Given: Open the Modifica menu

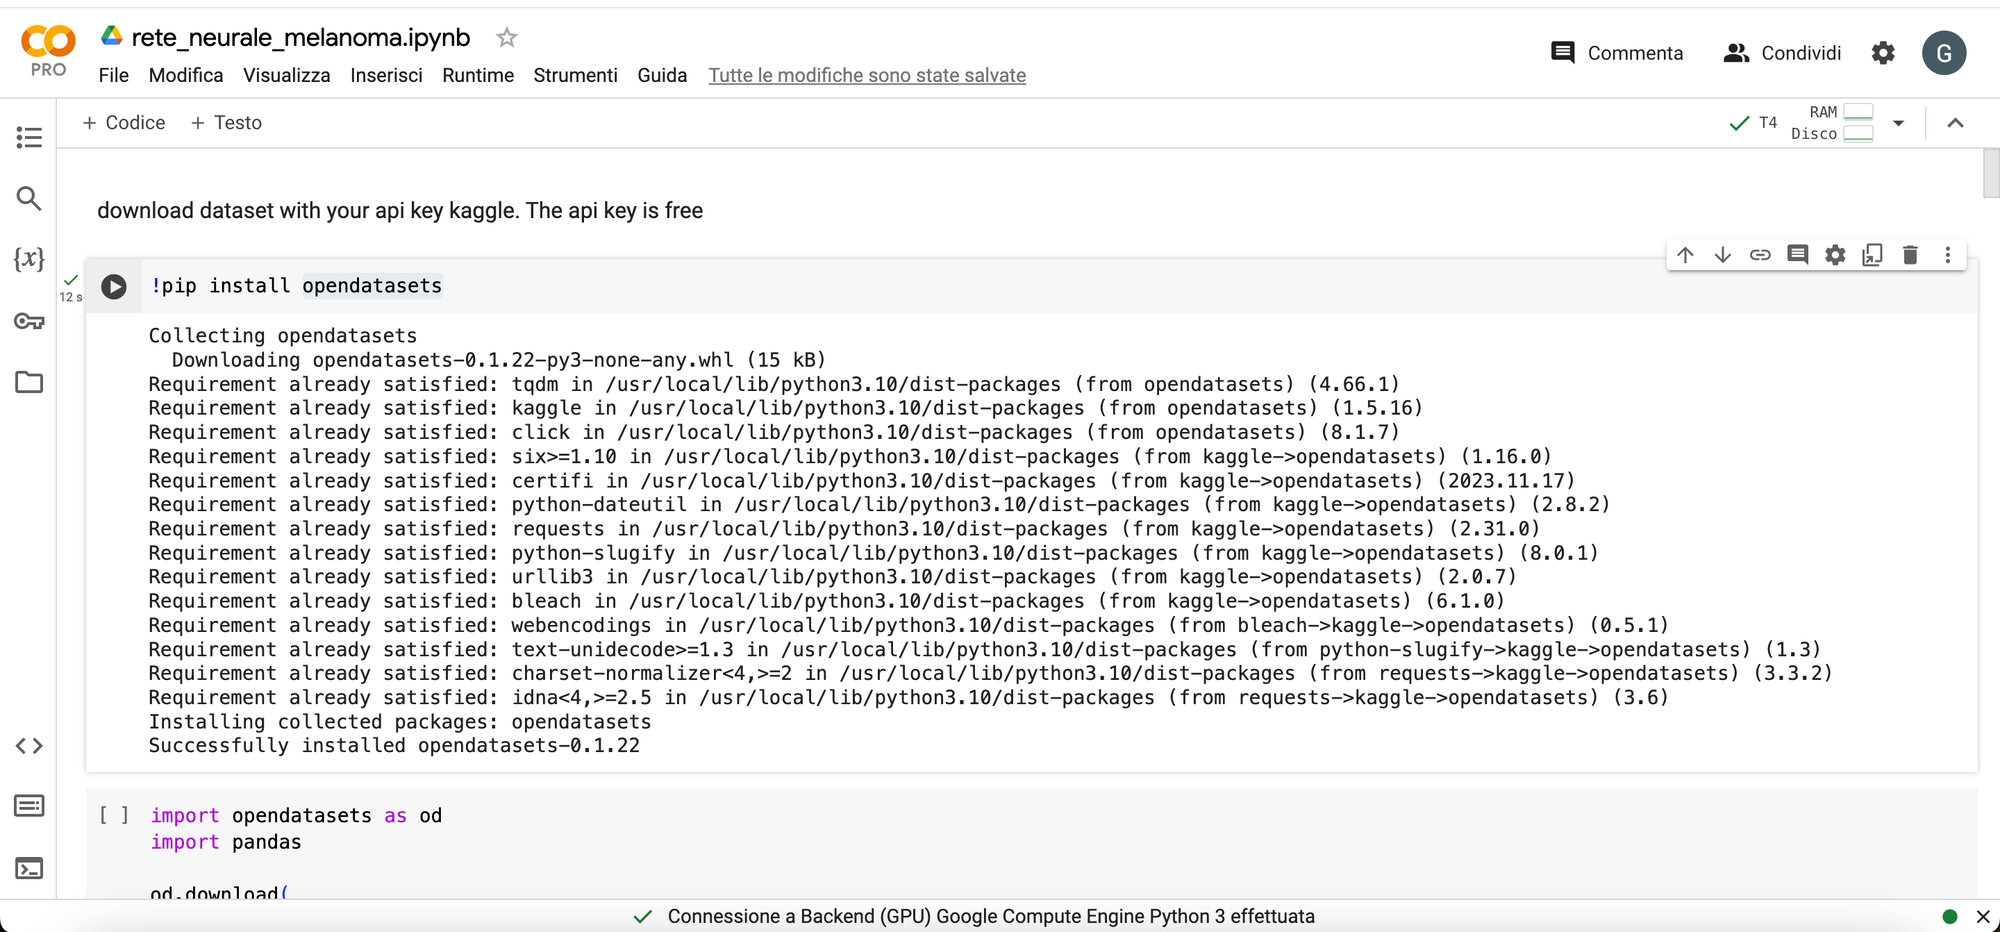Looking at the screenshot, I should [186, 75].
